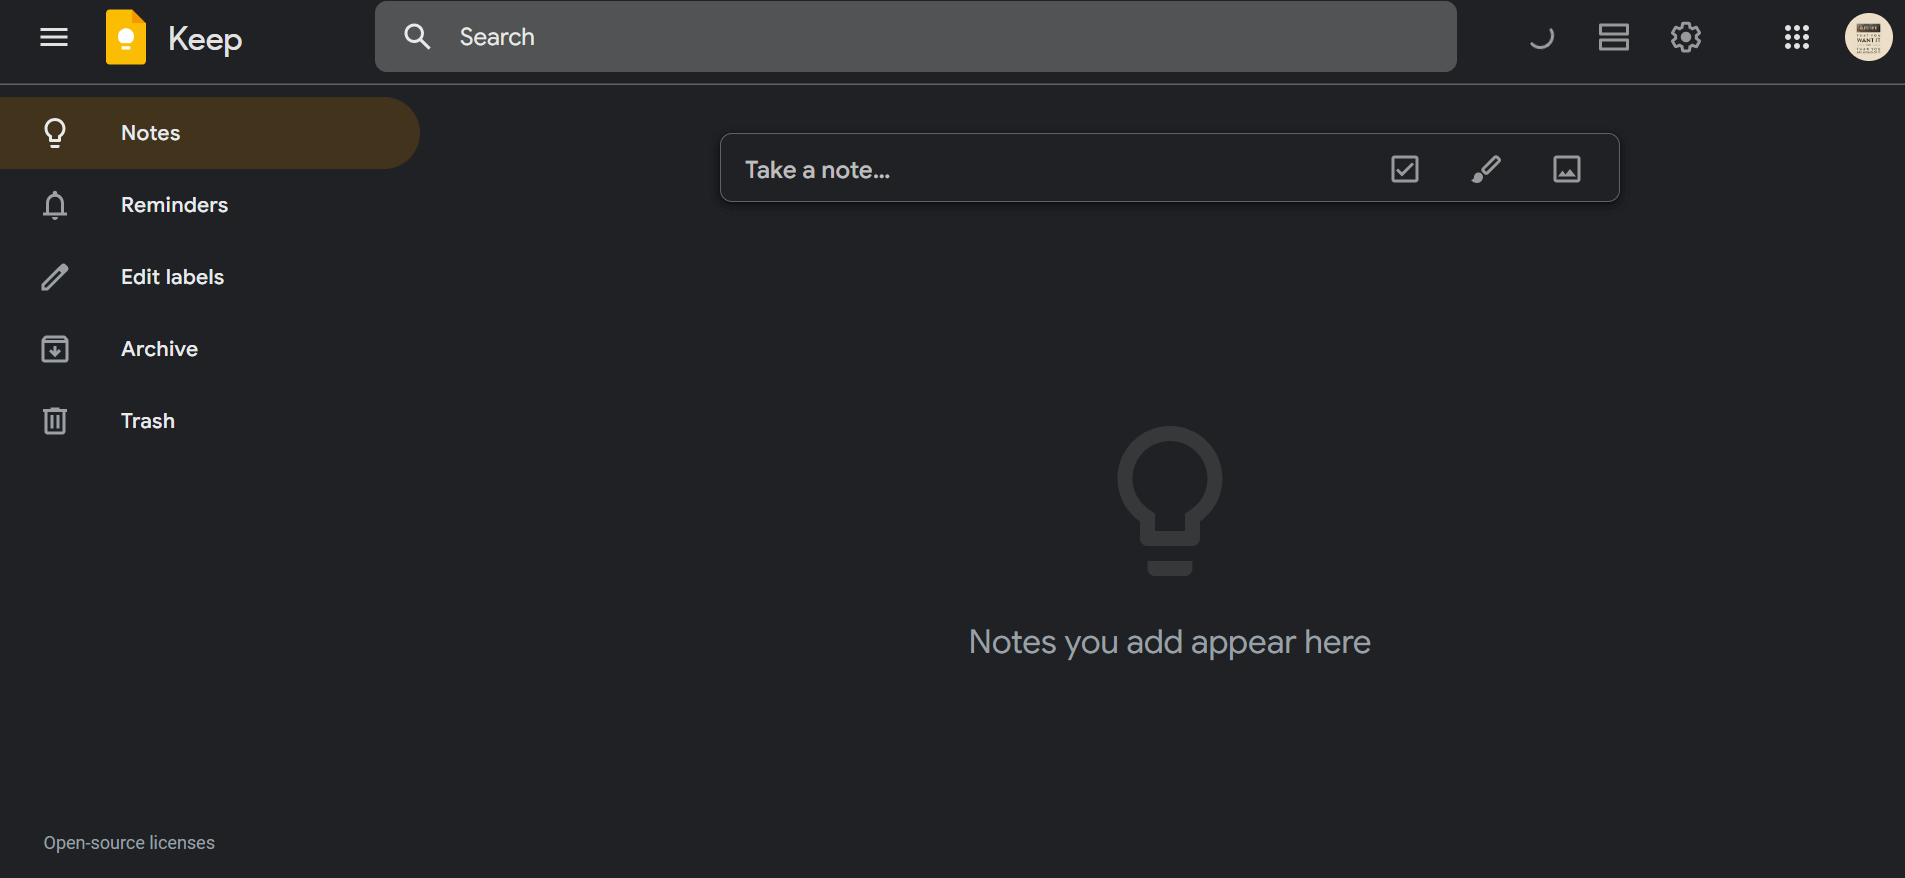Create a new note with drawing

point(1486,169)
